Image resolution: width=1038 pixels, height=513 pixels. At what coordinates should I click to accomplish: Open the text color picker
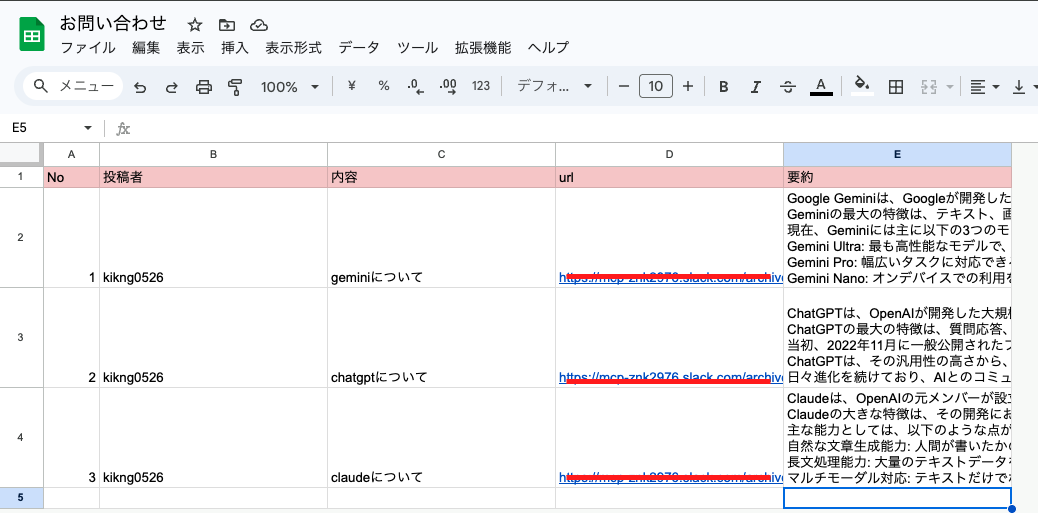click(x=821, y=87)
